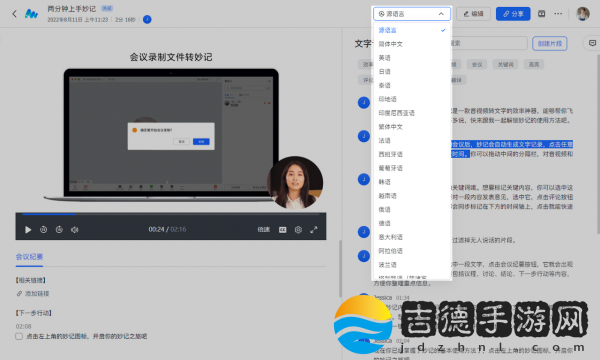The image size is (600, 360).
Task: Click the 编辑 edit button
Action: click(x=474, y=14)
